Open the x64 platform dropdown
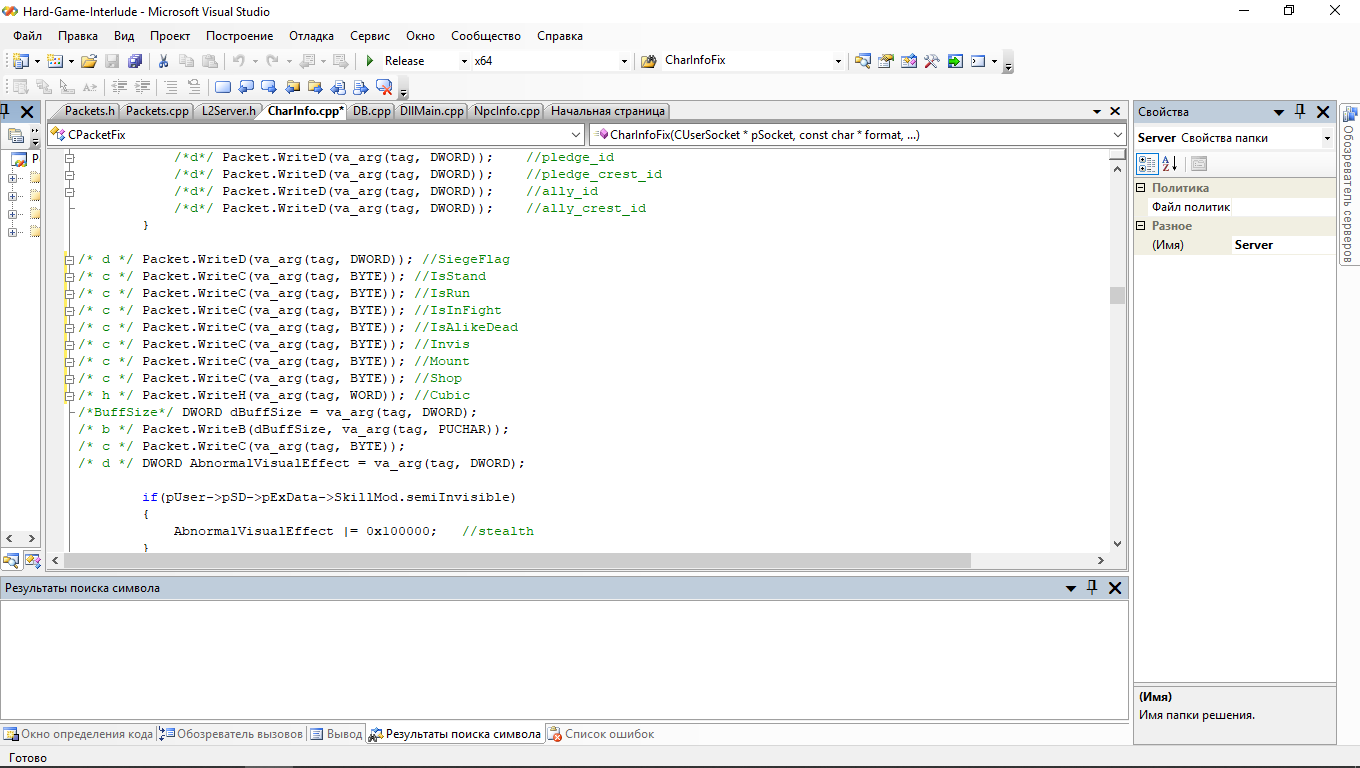The height and width of the screenshot is (768, 1360). [625, 61]
